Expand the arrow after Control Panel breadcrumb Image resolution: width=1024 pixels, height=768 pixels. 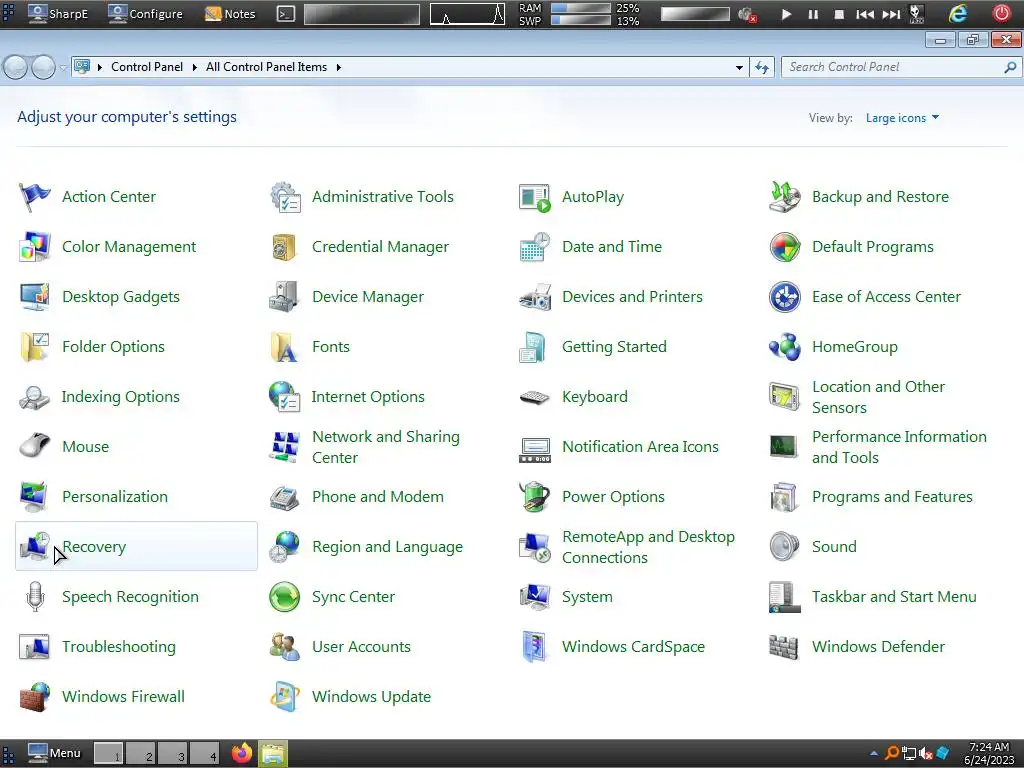tap(195, 67)
